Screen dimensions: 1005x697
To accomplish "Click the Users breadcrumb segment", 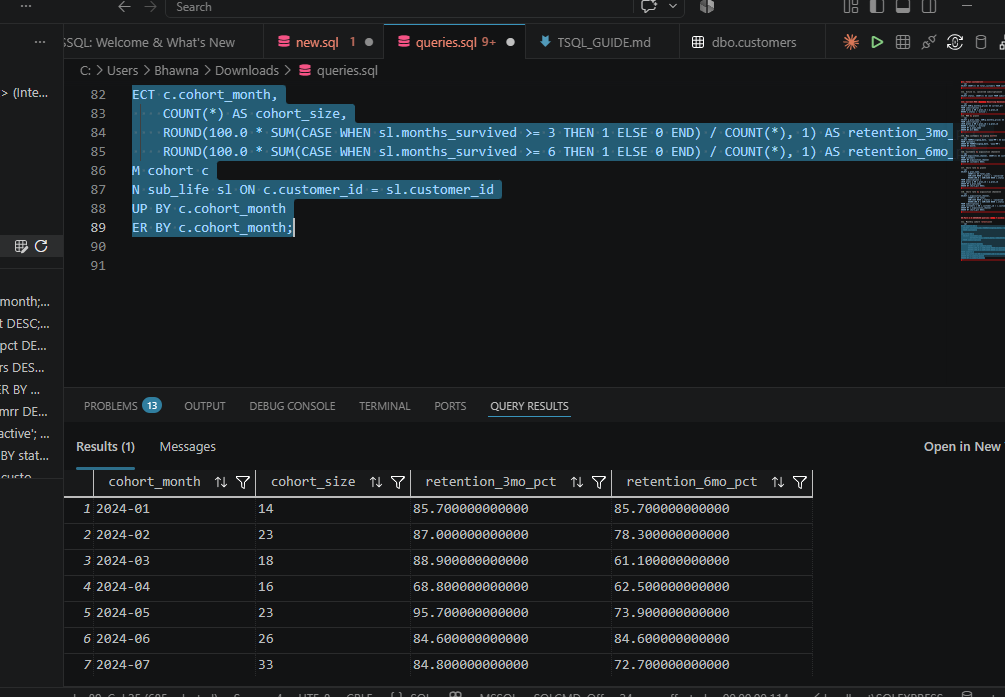I will point(122,71).
